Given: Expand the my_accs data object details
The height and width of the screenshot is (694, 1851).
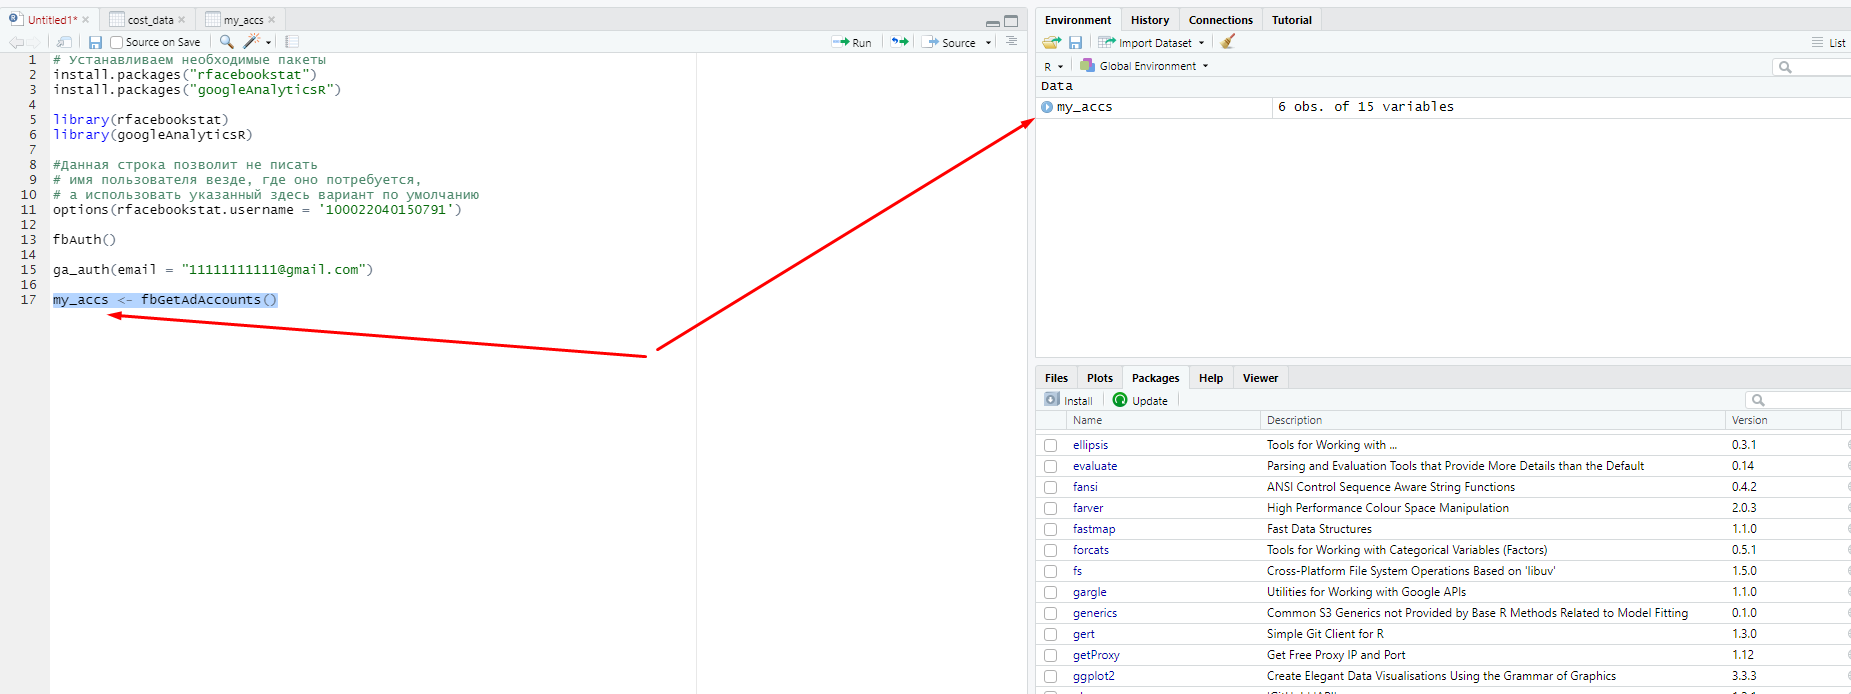Looking at the screenshot, I should [1047, 107].
